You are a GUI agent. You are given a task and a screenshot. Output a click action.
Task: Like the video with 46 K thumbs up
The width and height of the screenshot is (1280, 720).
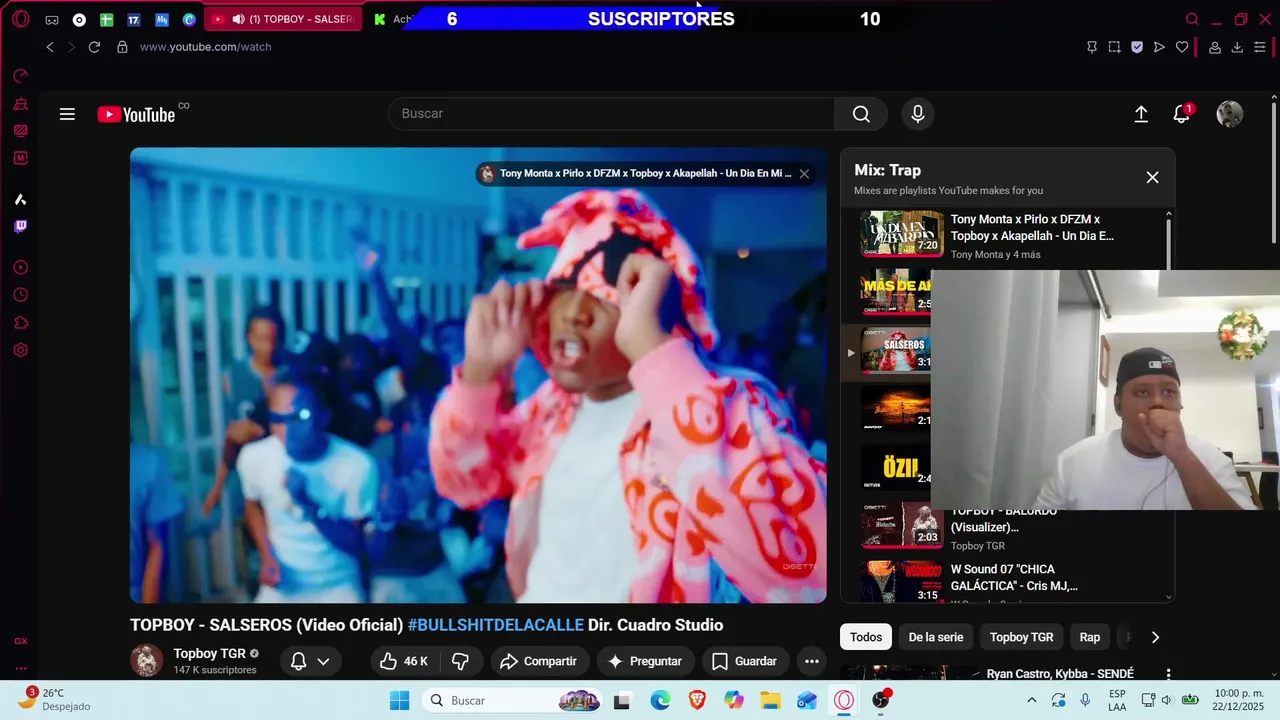pyautogui.click(x=403, y=661)
